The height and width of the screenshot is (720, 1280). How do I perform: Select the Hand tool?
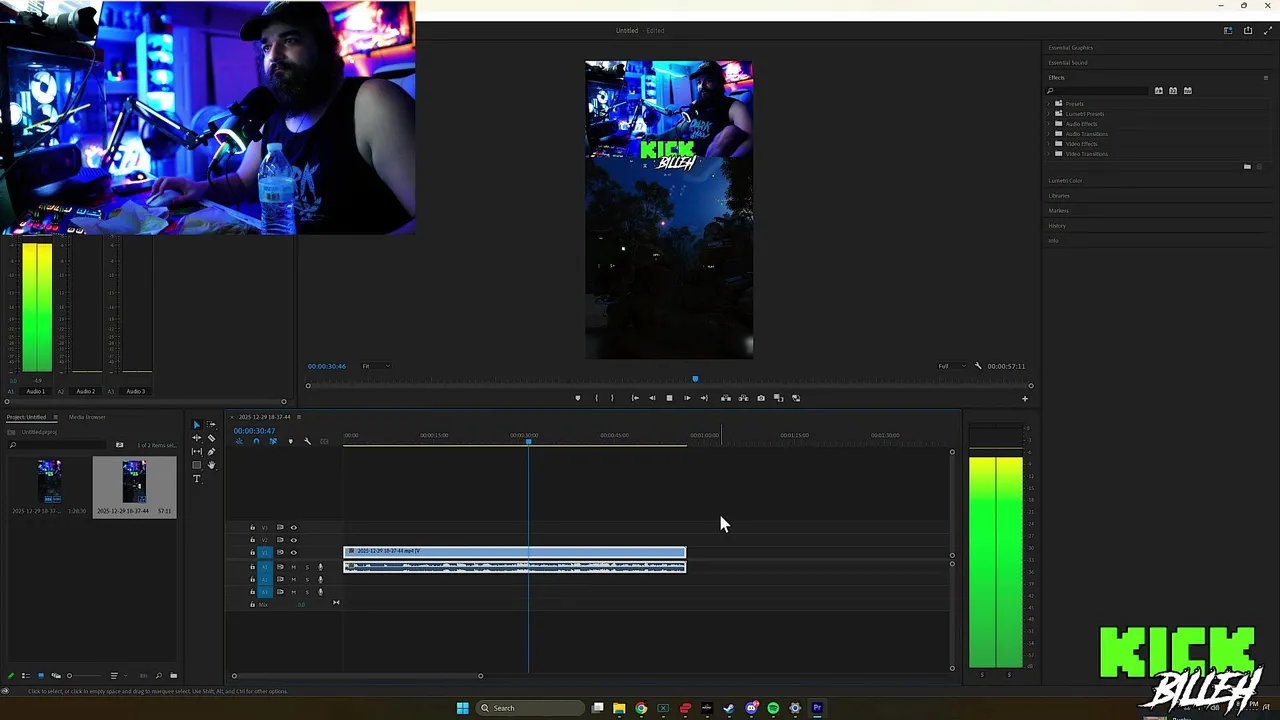pyautogui.click(x=211, y=465)
